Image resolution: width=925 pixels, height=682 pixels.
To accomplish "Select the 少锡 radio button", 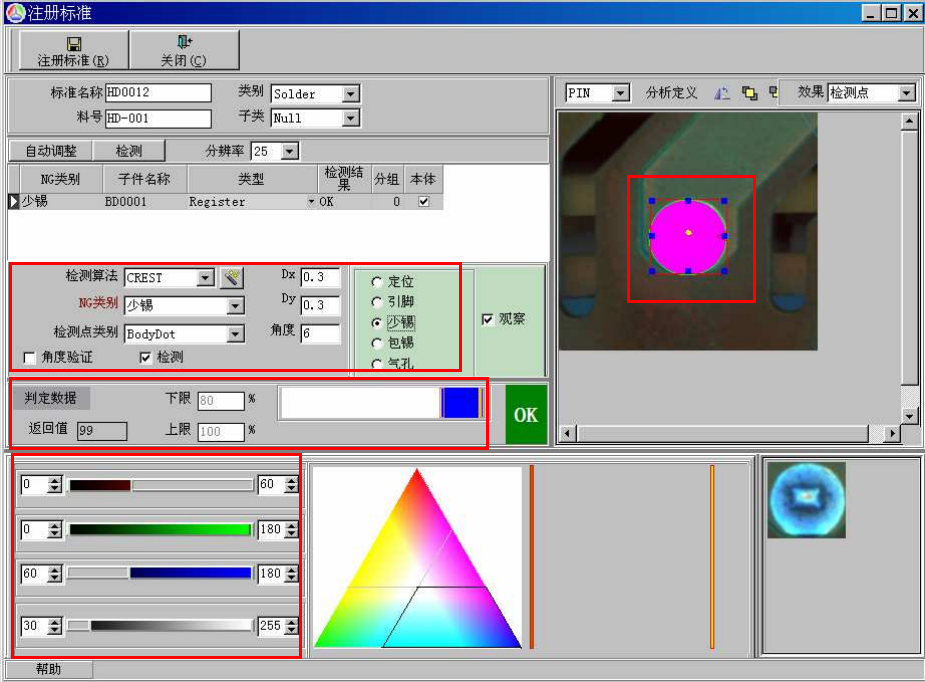I will (x=376, y=323).
